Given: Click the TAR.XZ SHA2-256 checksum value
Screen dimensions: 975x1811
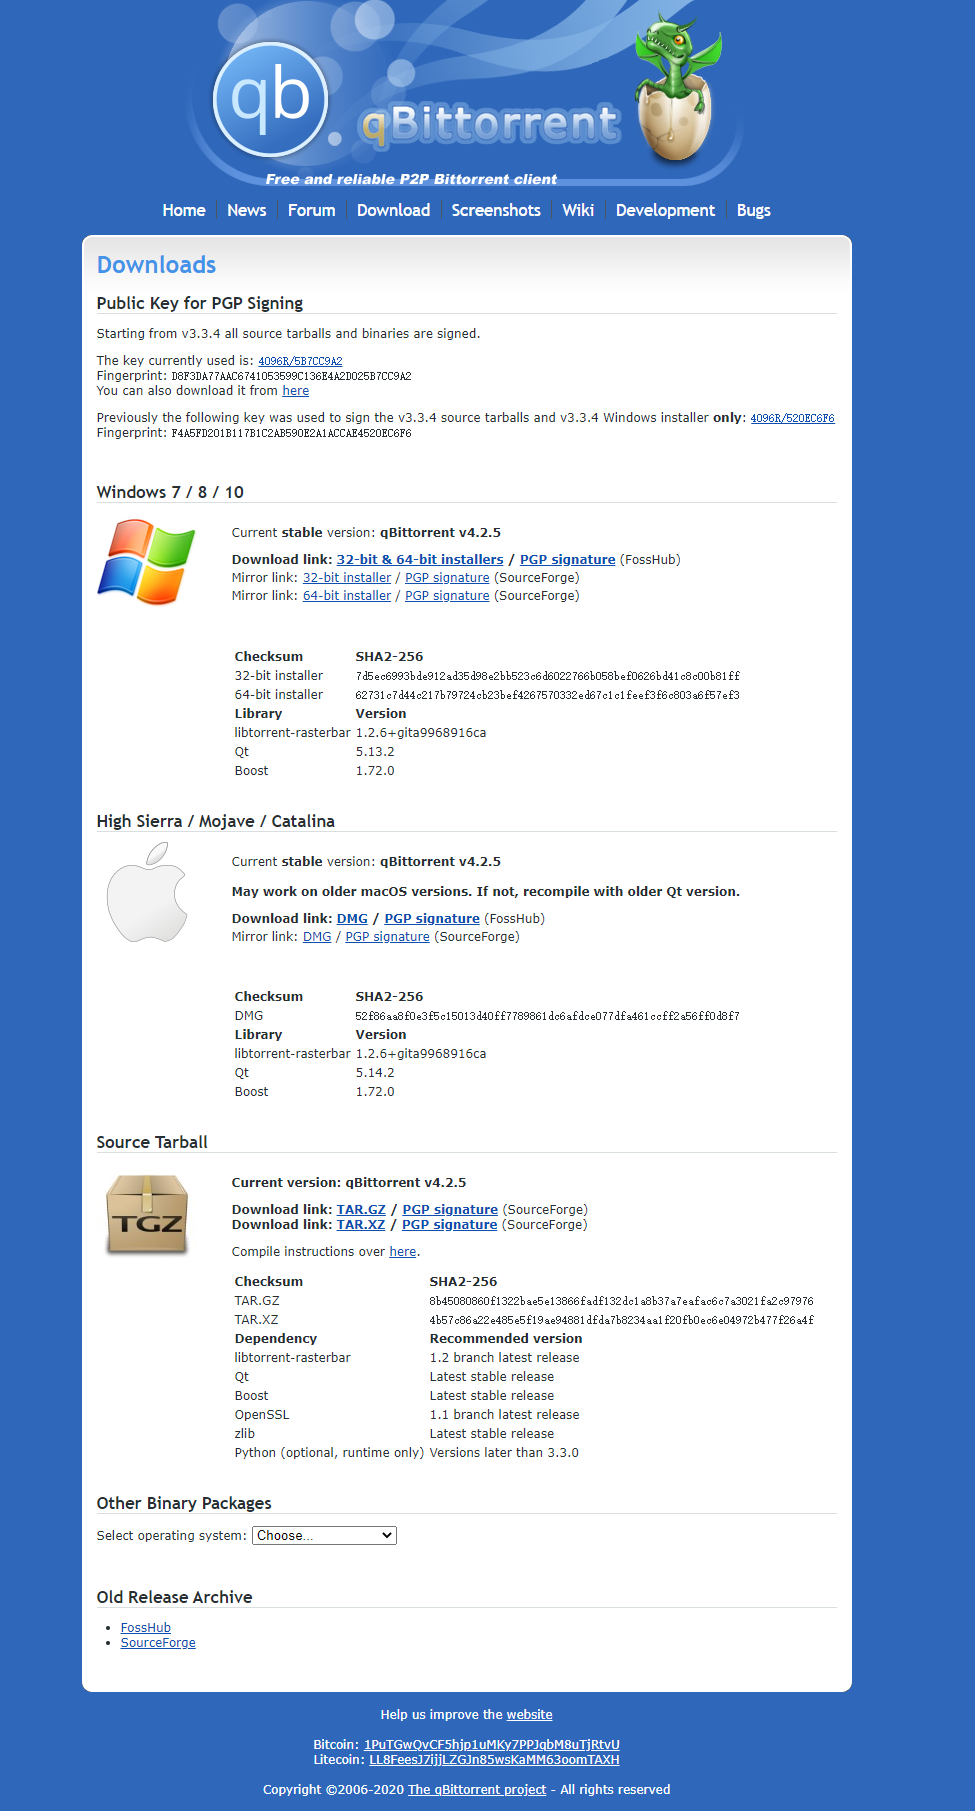Looking at the screenshot, I should [x=622, y=1320].
